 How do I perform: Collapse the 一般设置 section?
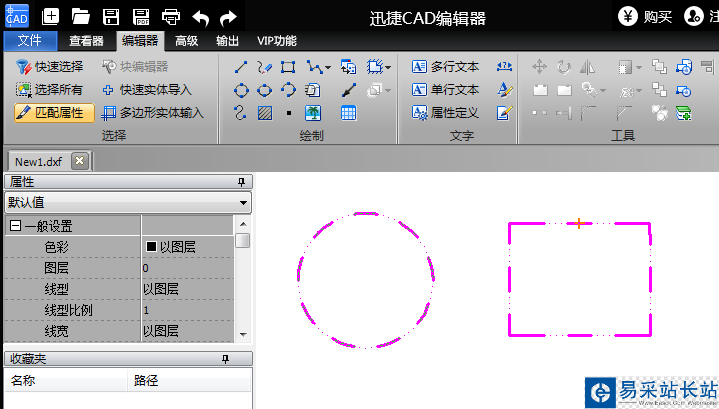click(x=15, y=227)
